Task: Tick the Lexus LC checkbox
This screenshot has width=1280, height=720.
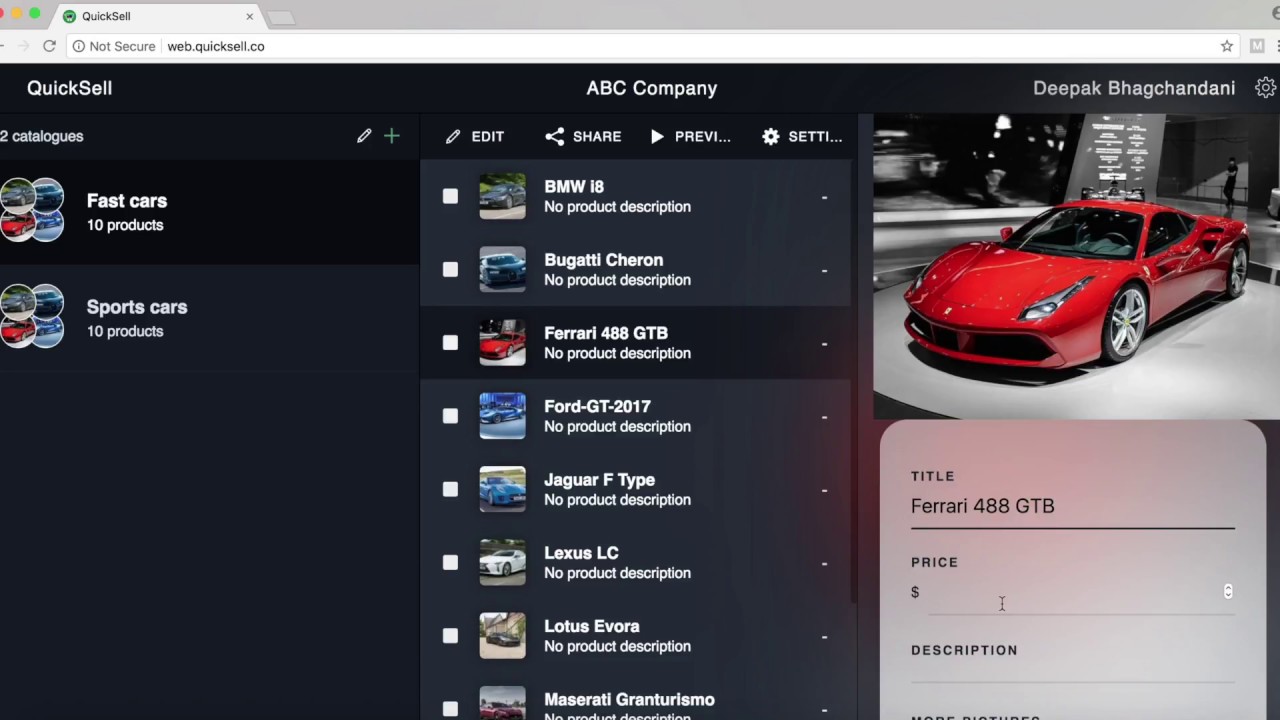Action: [450, 562]
